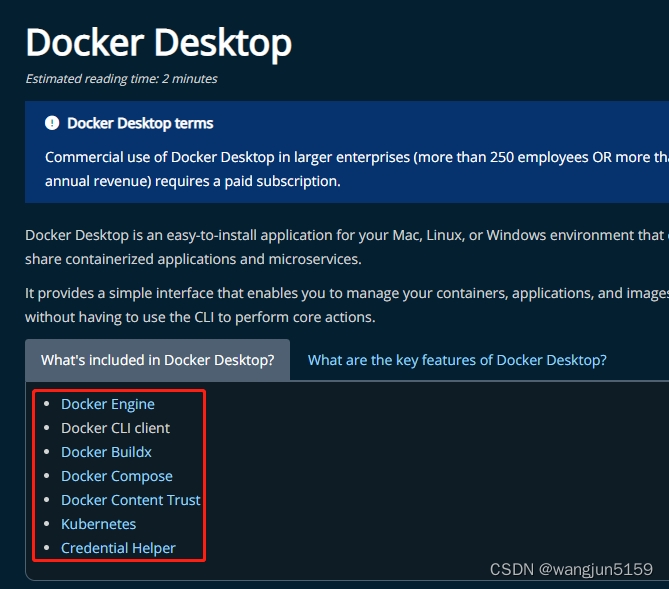Click the bullet point beside Kubernetes
The height and width of the screenshot is (589, 669).
click(x=46, y=524)
